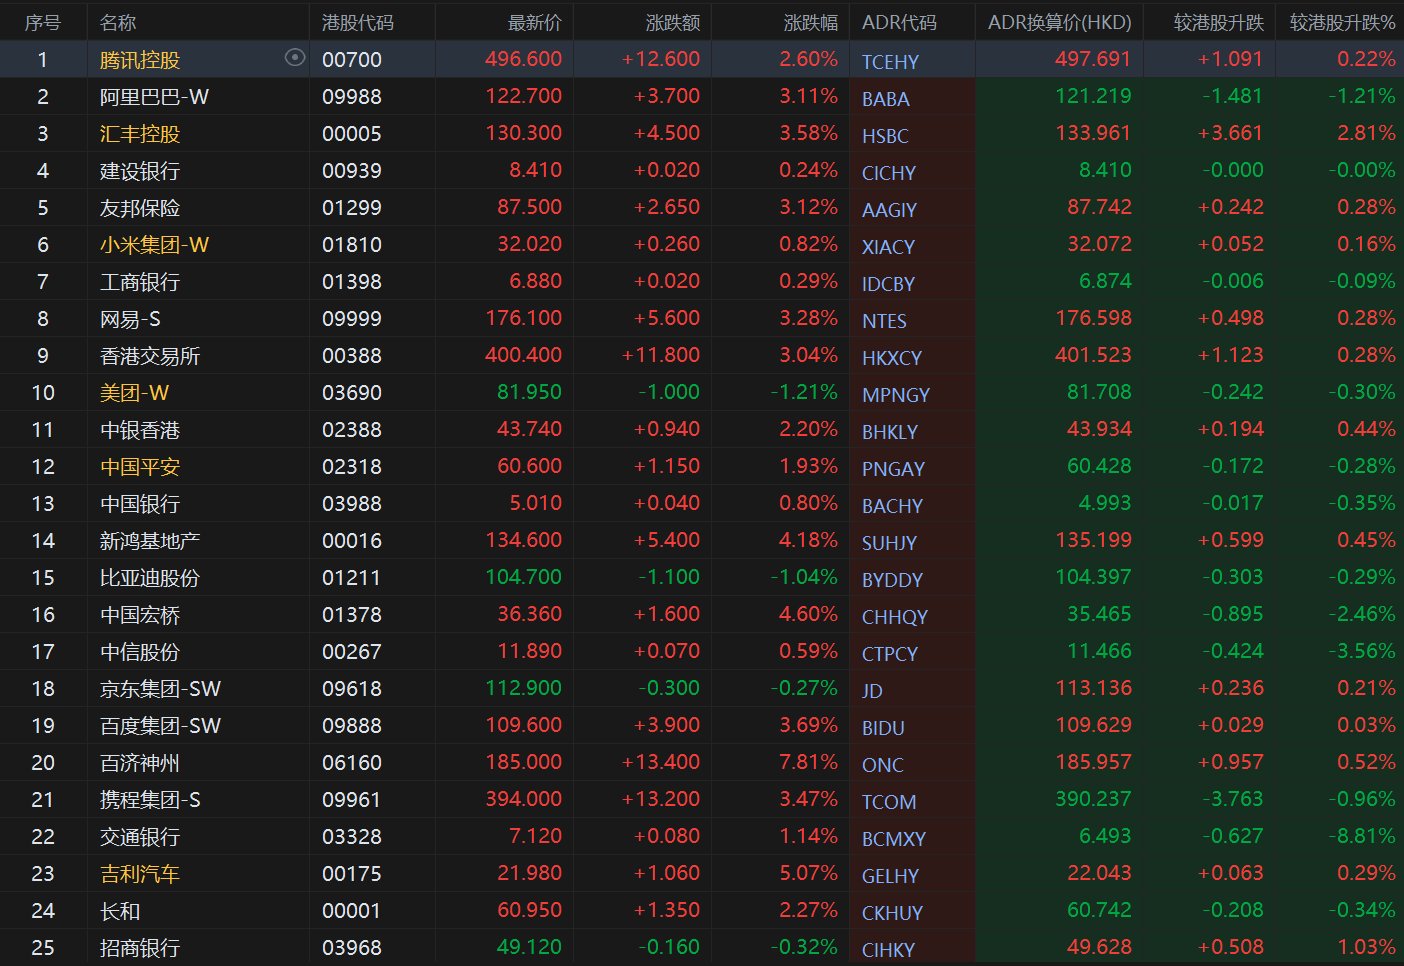Click the 港股代码 column header
This screenshot has width=1404, height=966.
[x=358, y=22]
